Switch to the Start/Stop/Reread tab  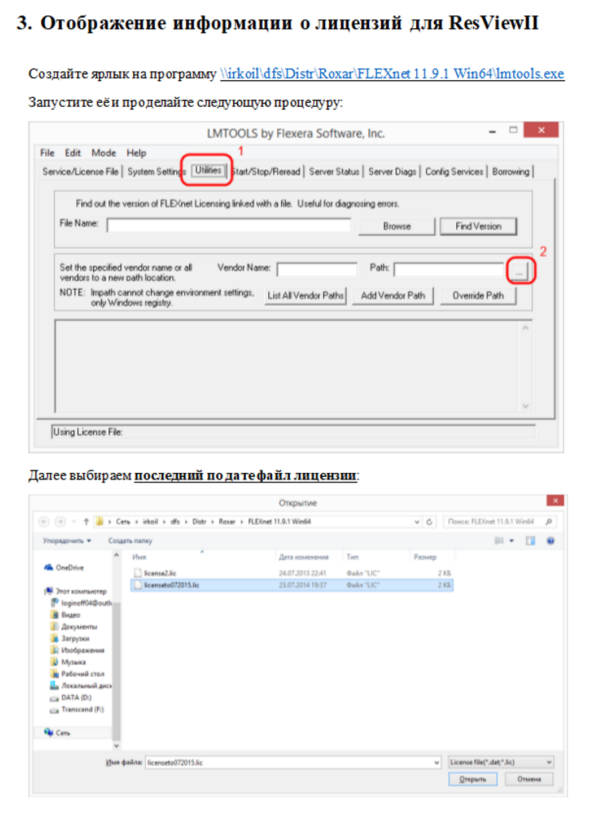pos(267,172)
